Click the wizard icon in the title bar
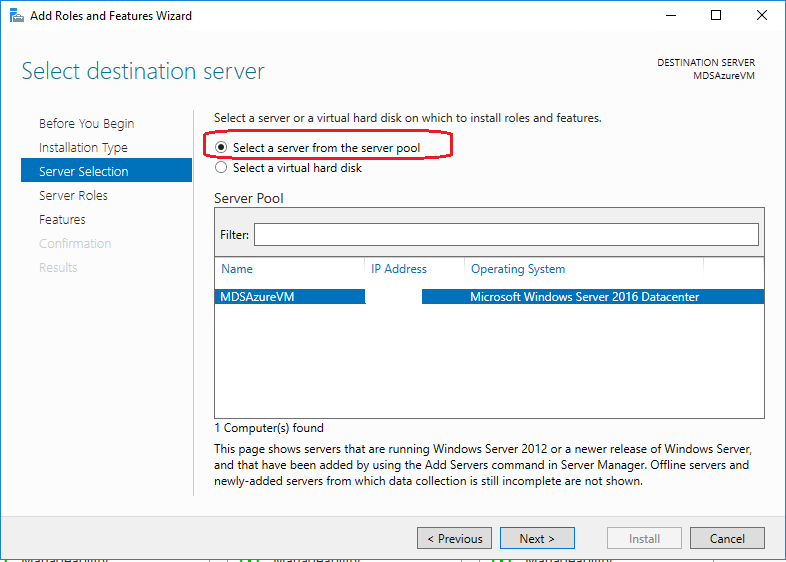This screenshot has height=562, width=786. click(16, 16)
